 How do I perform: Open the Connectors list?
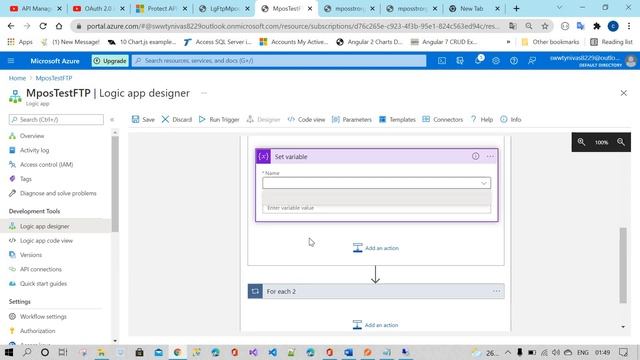click(x=442, y=119)
